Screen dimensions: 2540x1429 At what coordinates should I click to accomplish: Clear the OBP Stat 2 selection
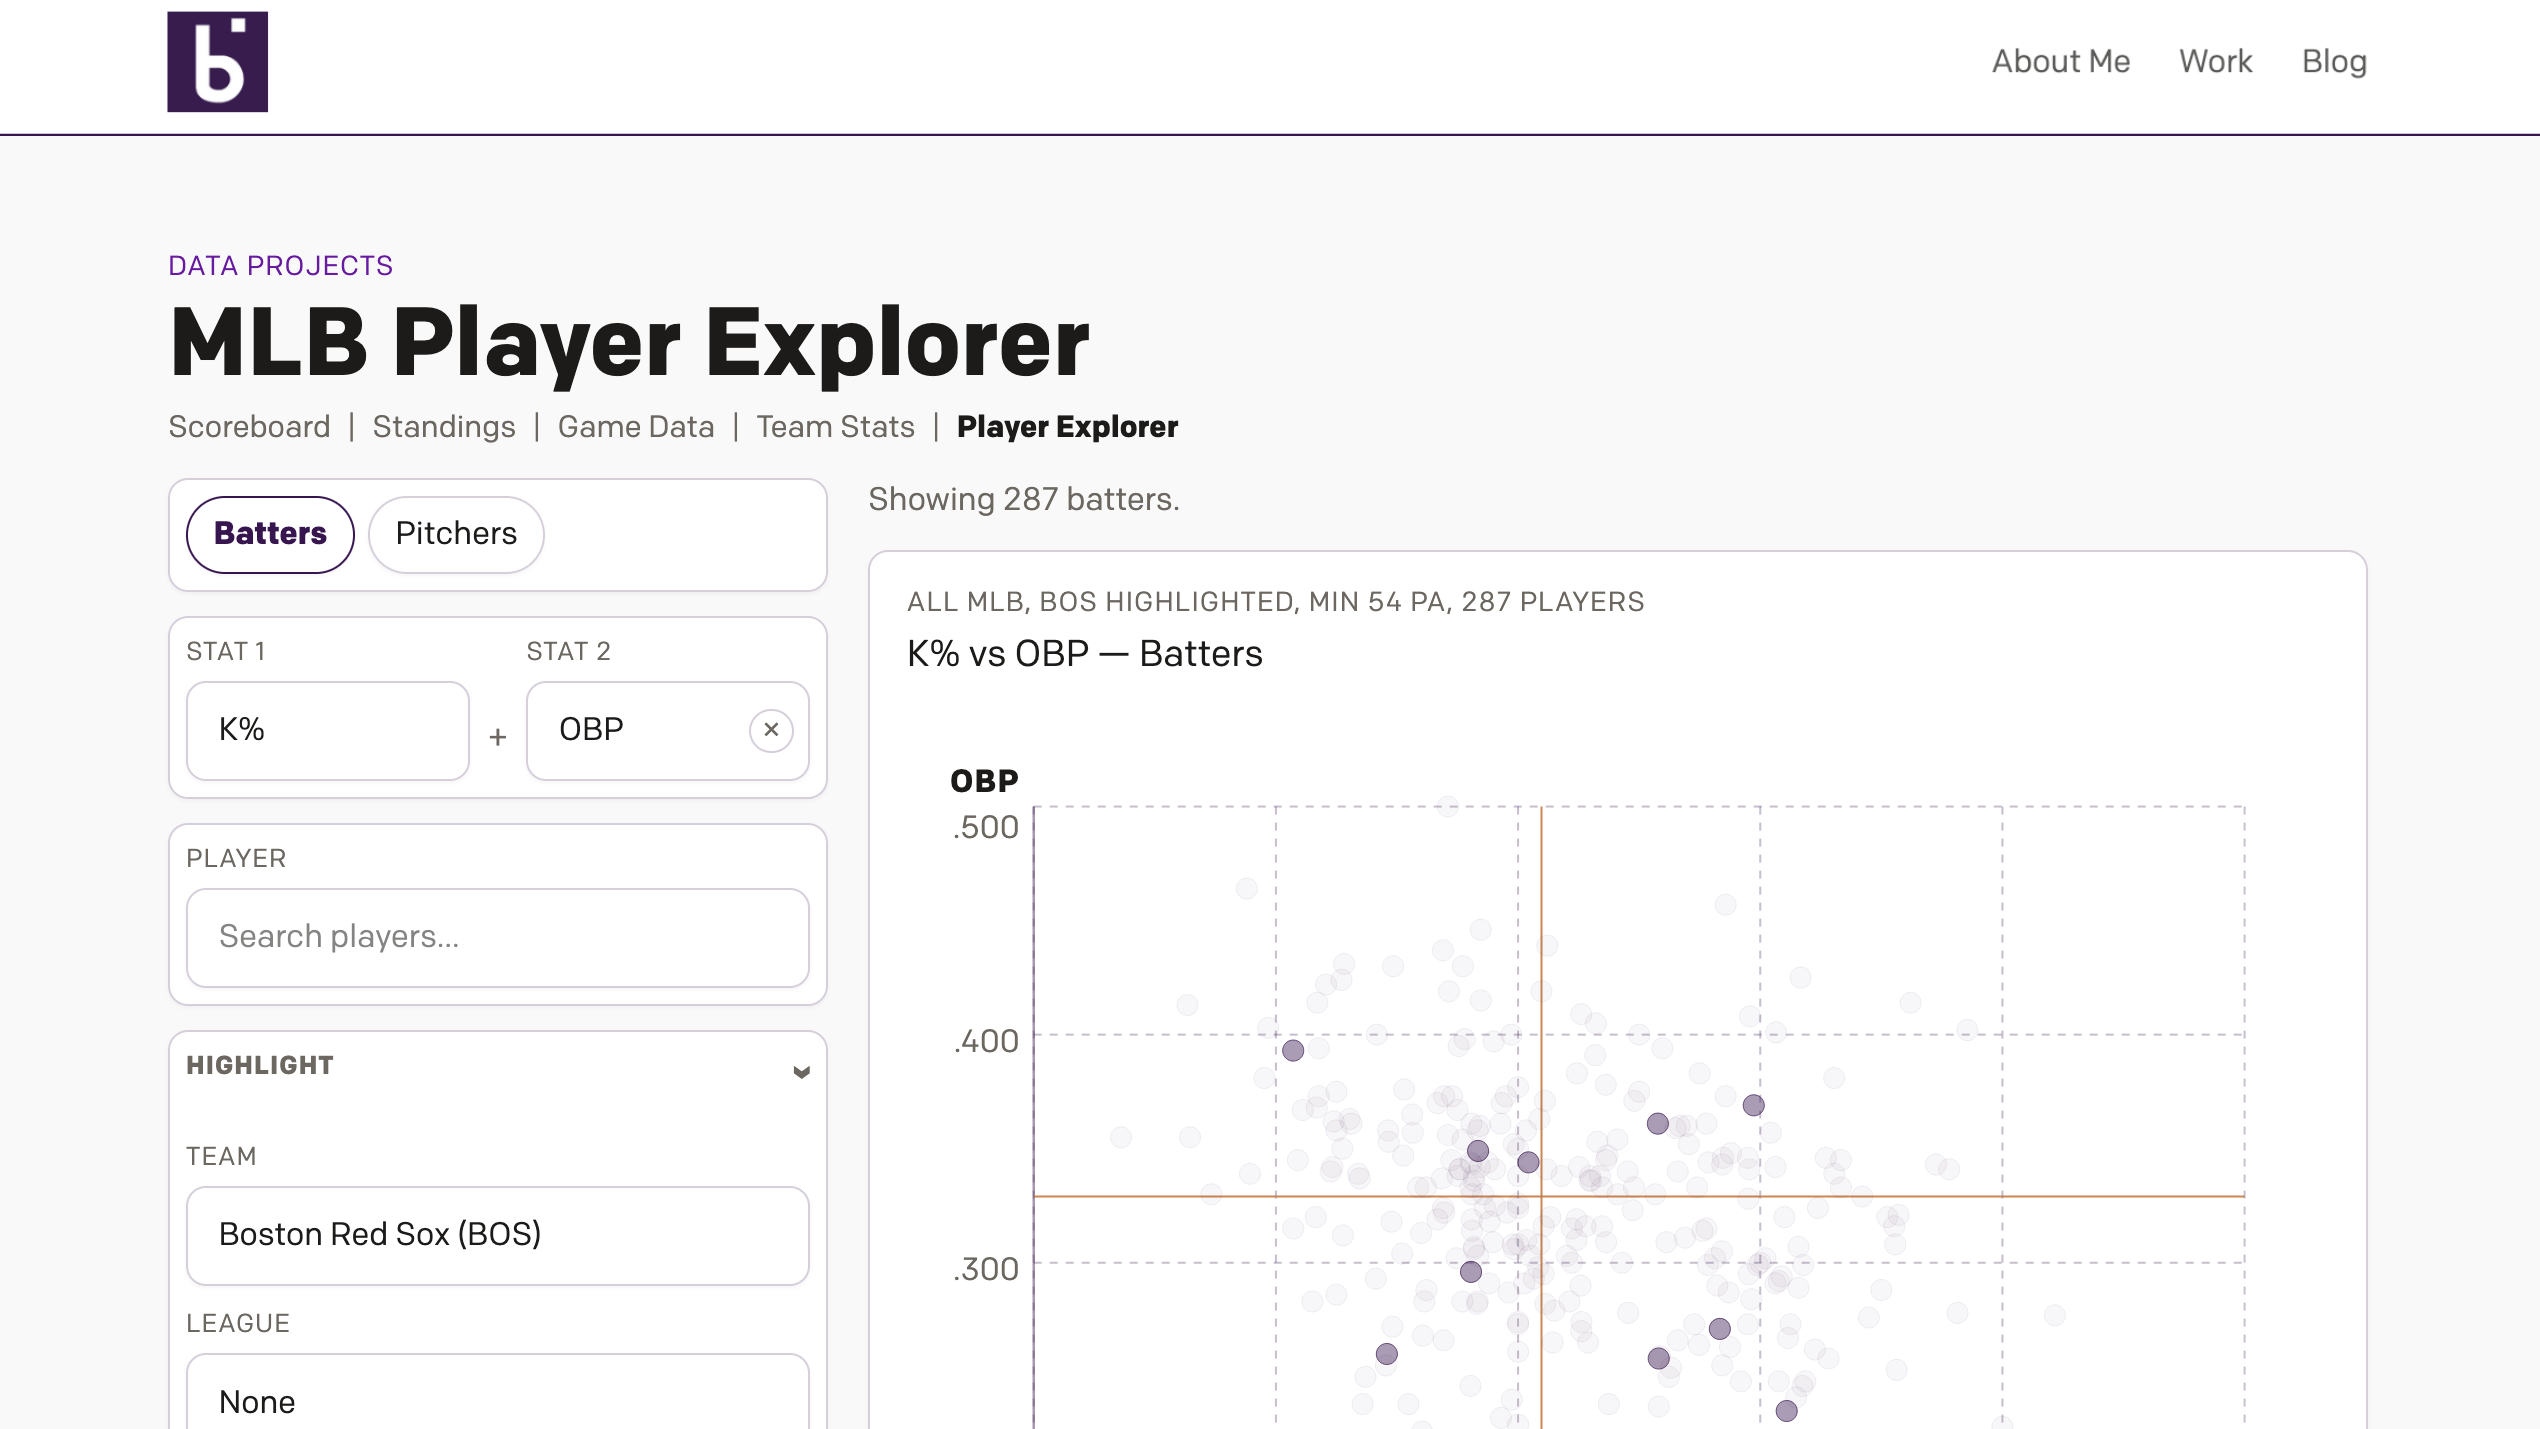click(x=771, y=730)
